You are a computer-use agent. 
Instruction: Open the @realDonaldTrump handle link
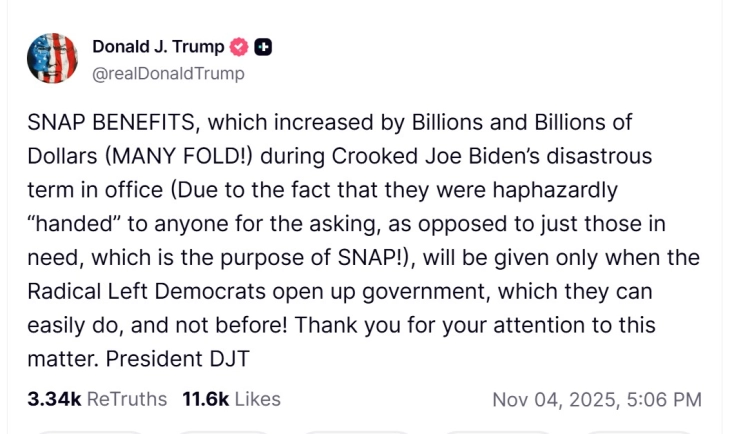pyautogui.click(x=168, y=73)
